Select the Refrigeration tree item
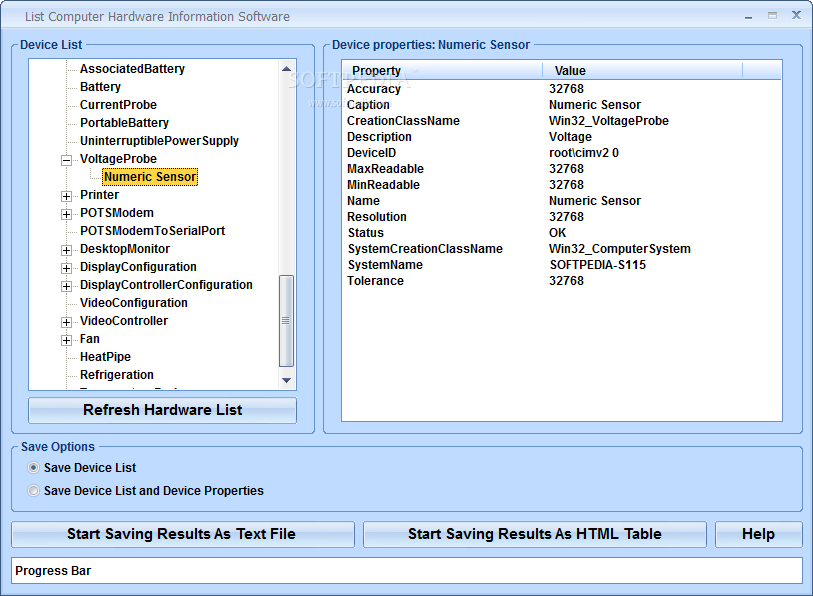 (x=117, y=375)
